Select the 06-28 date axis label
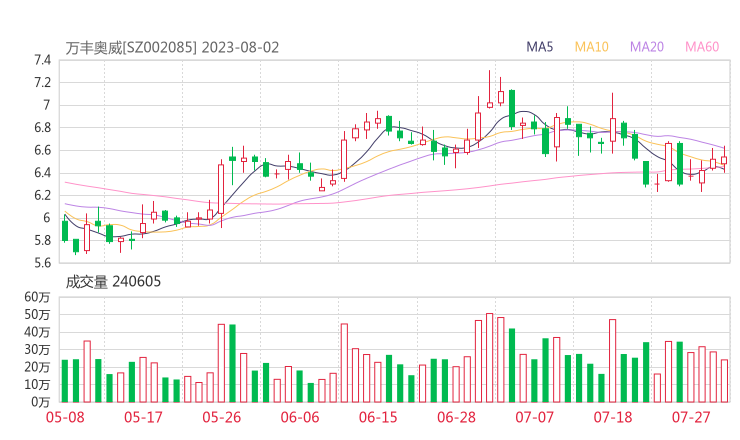Screen dimensions: 740x440 point(456,417)
